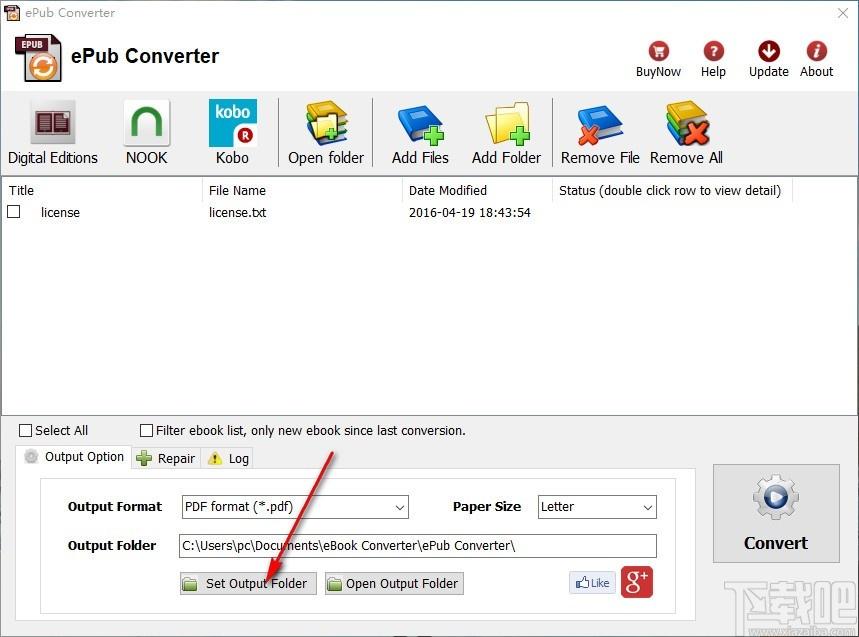Image resolution: width=859 pixels, height=637 pixels.
Task: Click the Open folder toolbar icon
Action: click(326, 132)
